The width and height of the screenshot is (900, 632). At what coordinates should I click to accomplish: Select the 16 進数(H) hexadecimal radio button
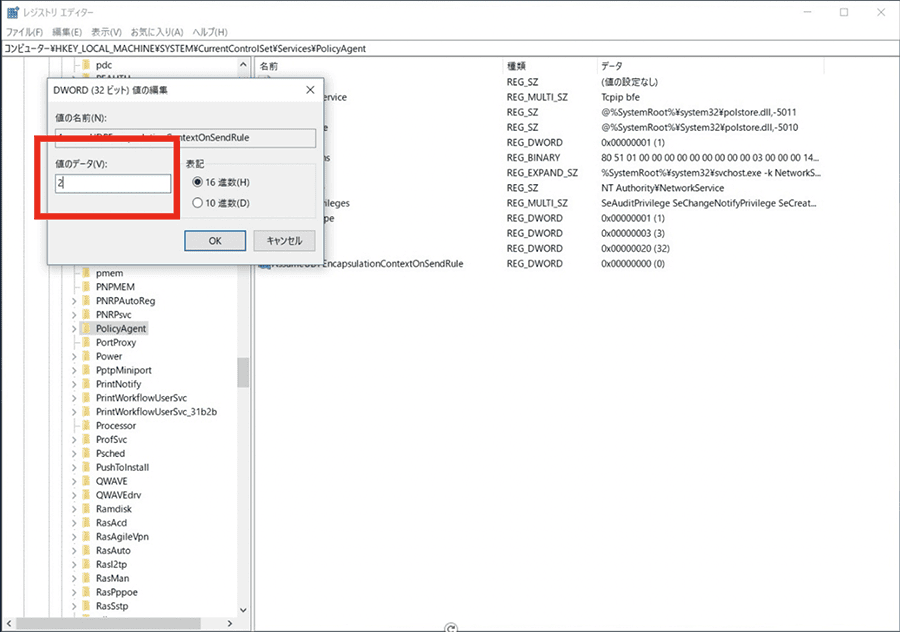point(197,182)
